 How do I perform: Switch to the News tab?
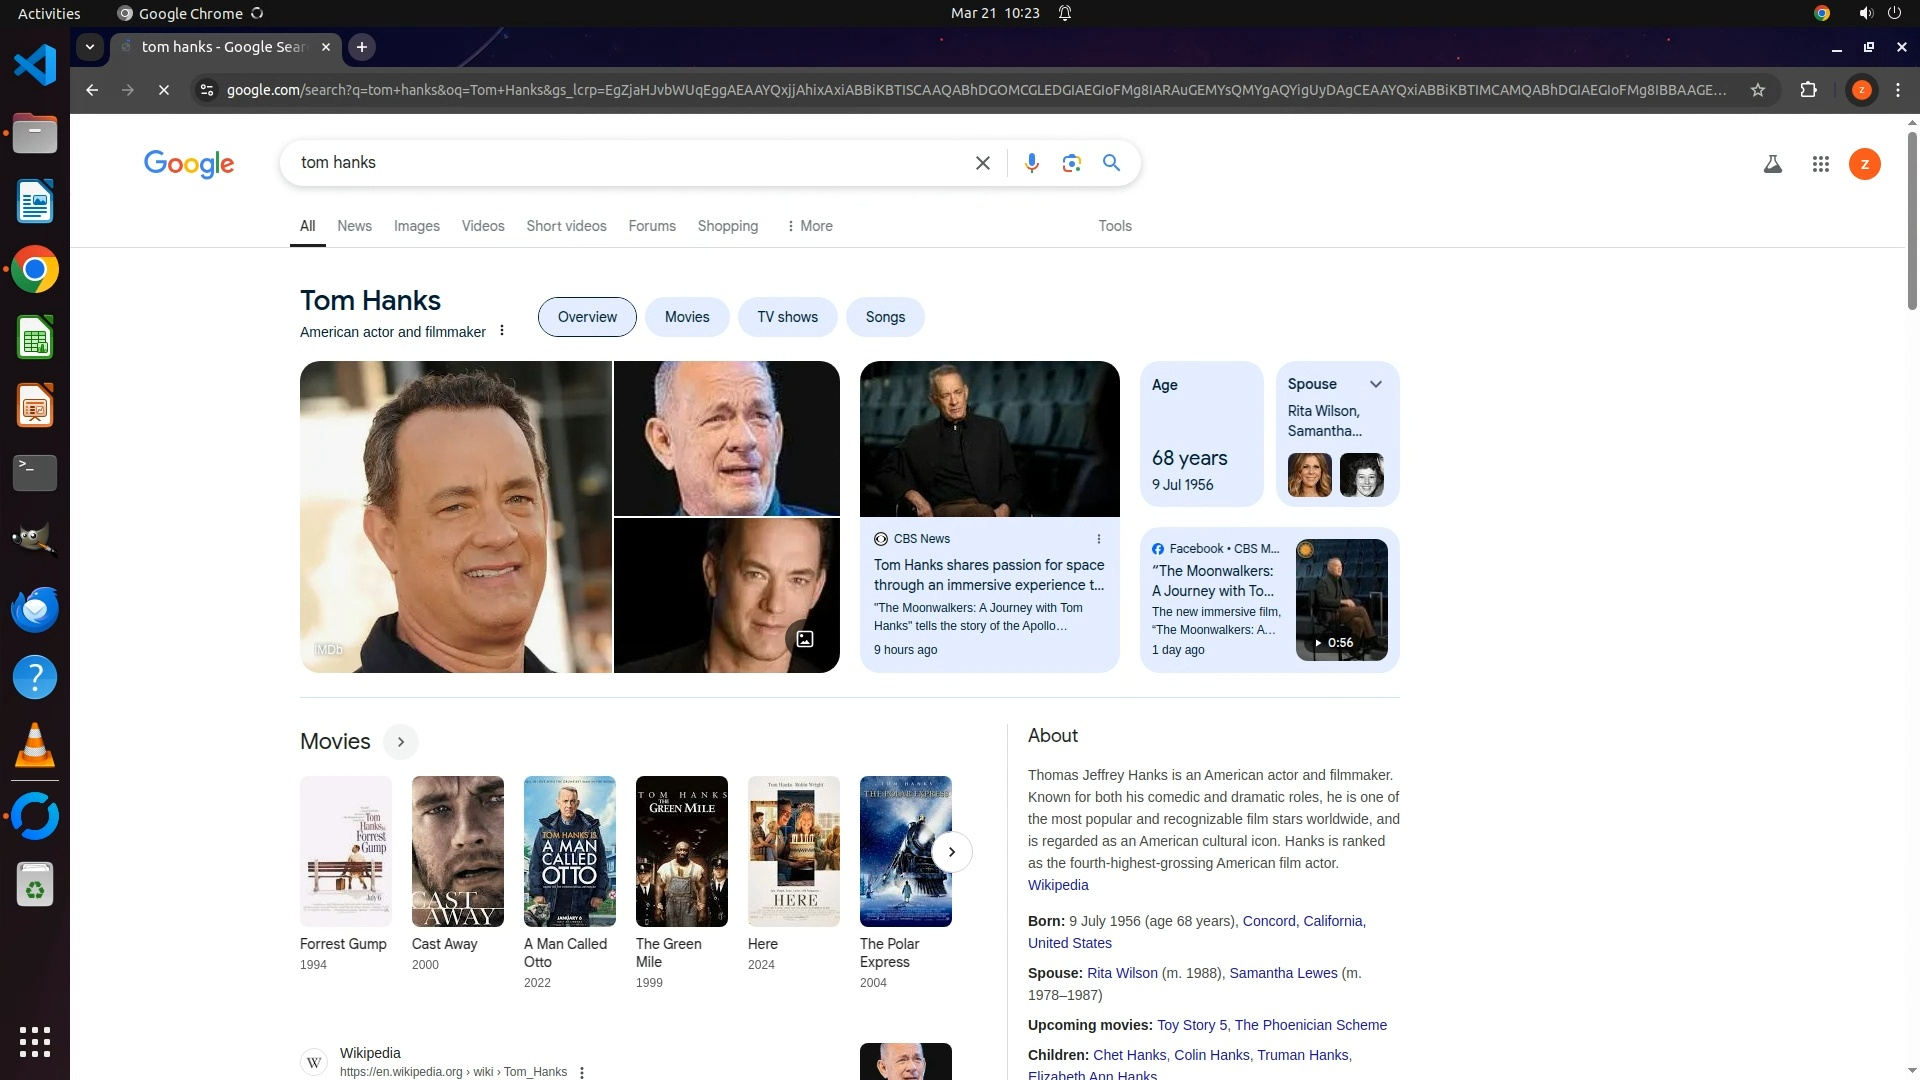tap(354, 226)
